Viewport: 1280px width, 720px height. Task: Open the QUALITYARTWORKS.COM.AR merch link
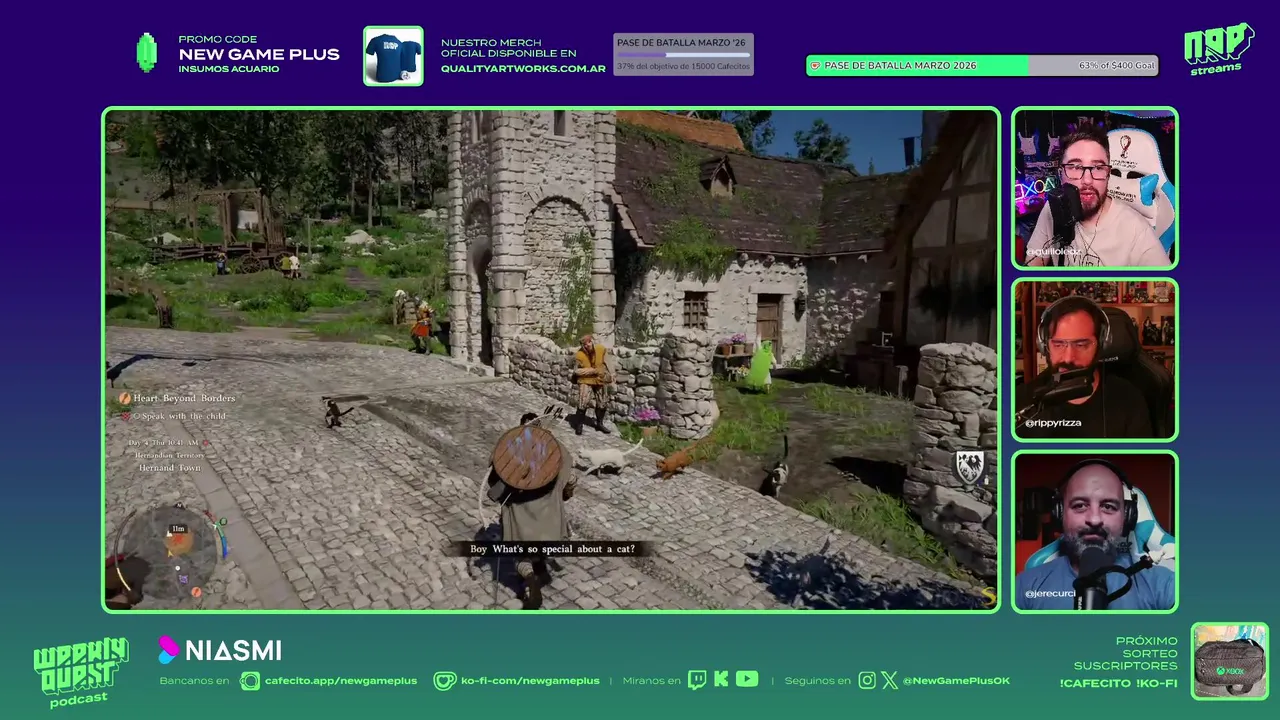click(x=523, y=69)
